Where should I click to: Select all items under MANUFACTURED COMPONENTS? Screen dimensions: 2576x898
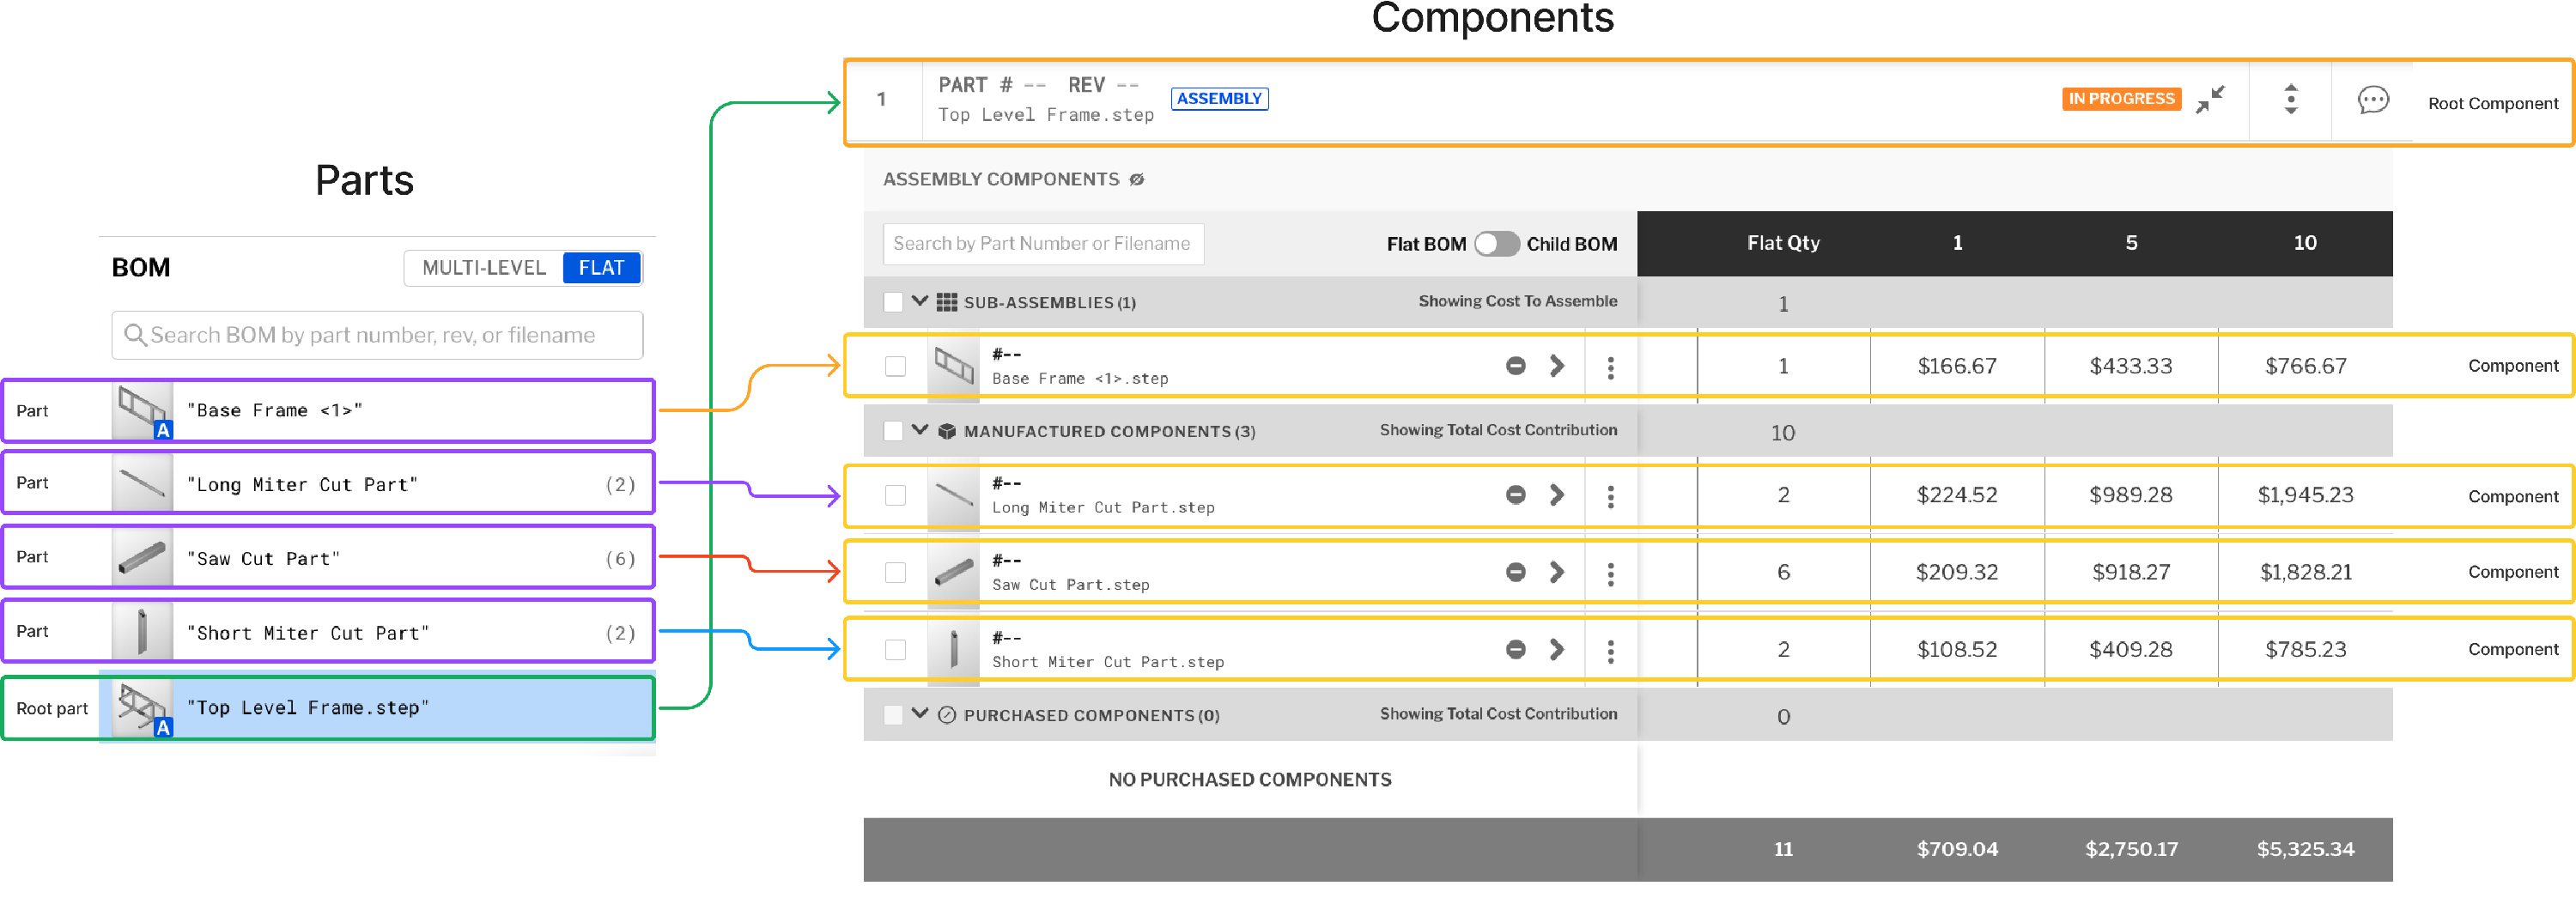893,431
